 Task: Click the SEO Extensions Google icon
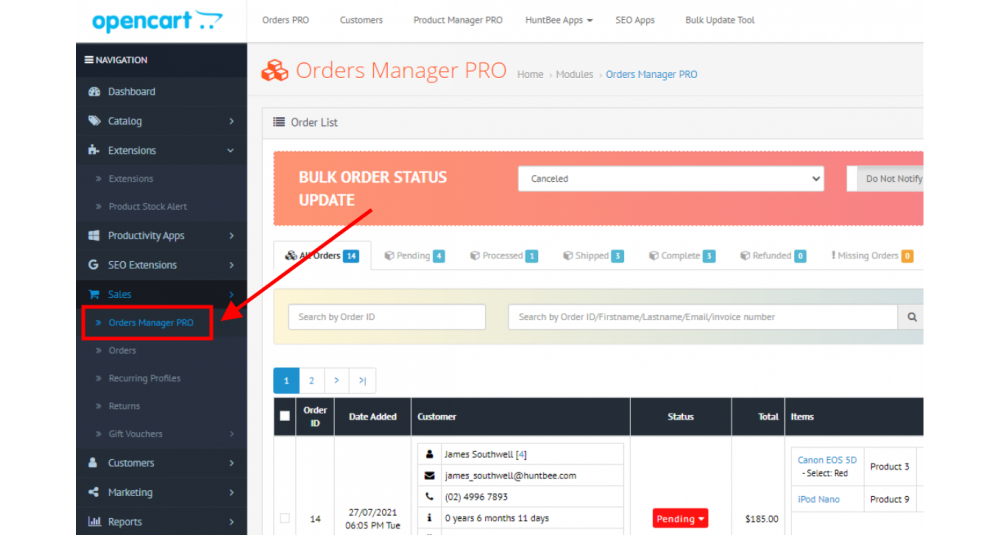click(94, 265)
